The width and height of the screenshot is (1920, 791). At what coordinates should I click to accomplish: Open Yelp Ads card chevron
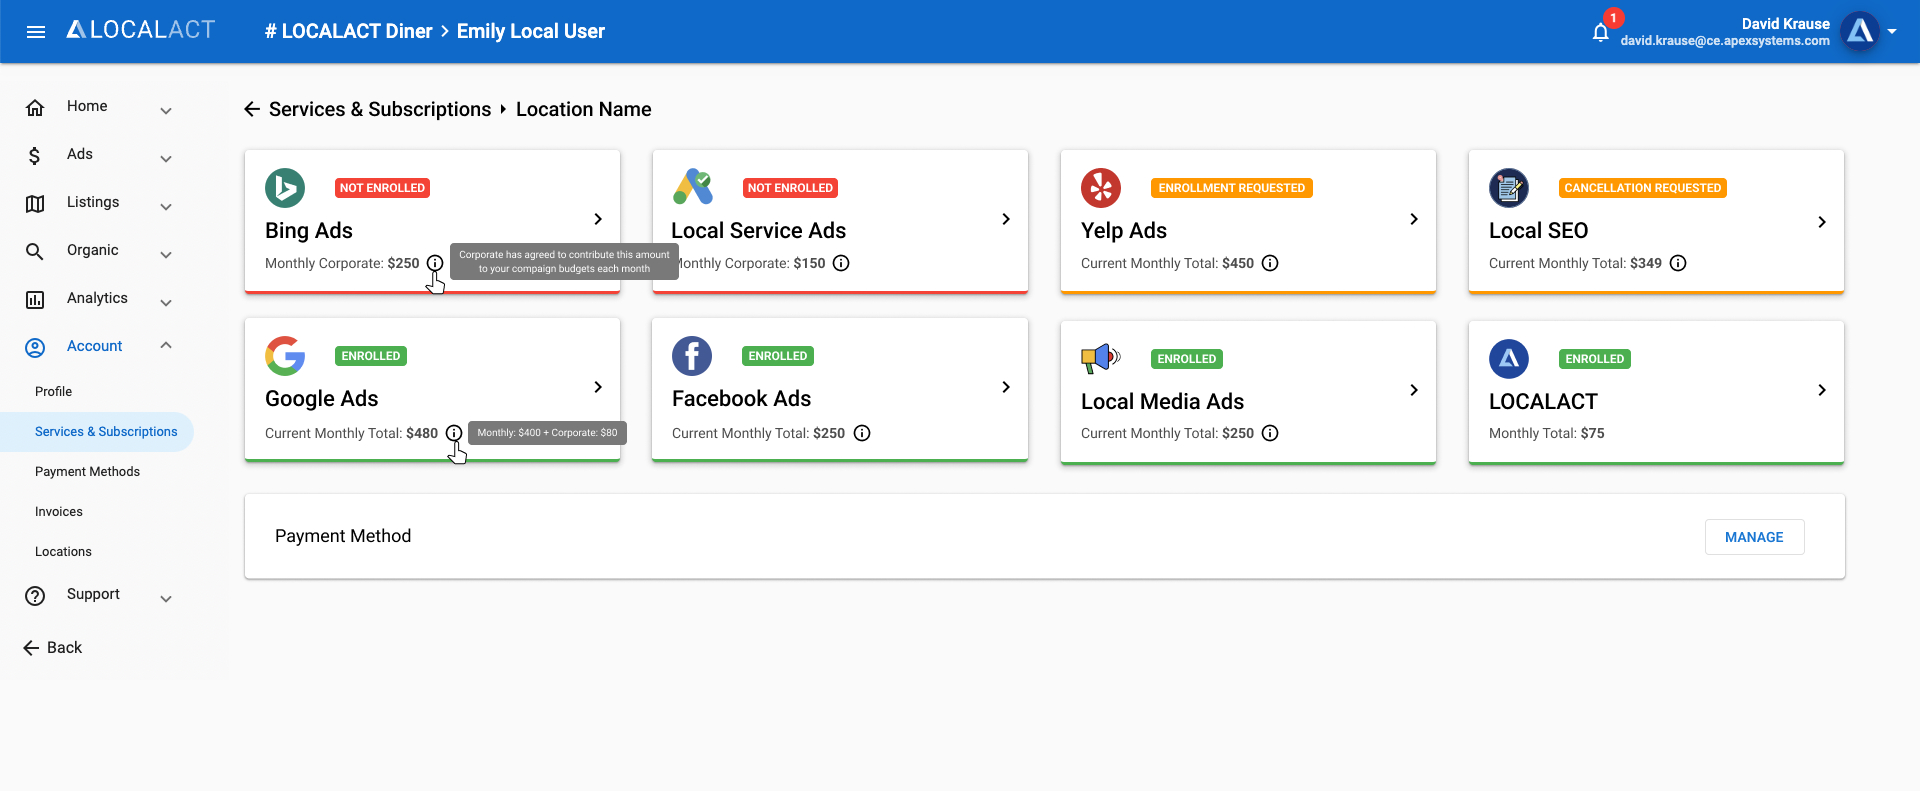click(x=1414, y=219)
